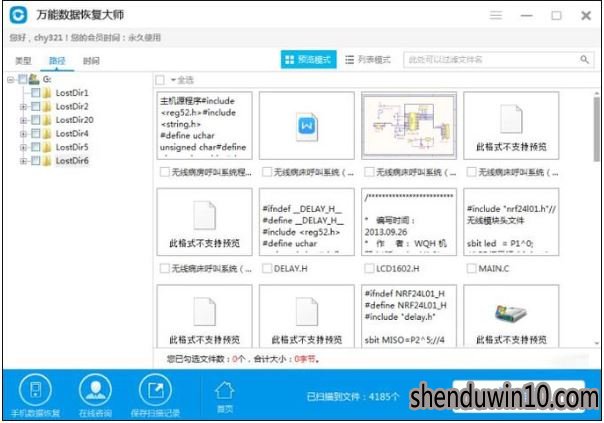Image resolution: width=604 pixels, height=423 pixels.
Task: Click the app logo in title bar
Action: (x=18, y=15)
